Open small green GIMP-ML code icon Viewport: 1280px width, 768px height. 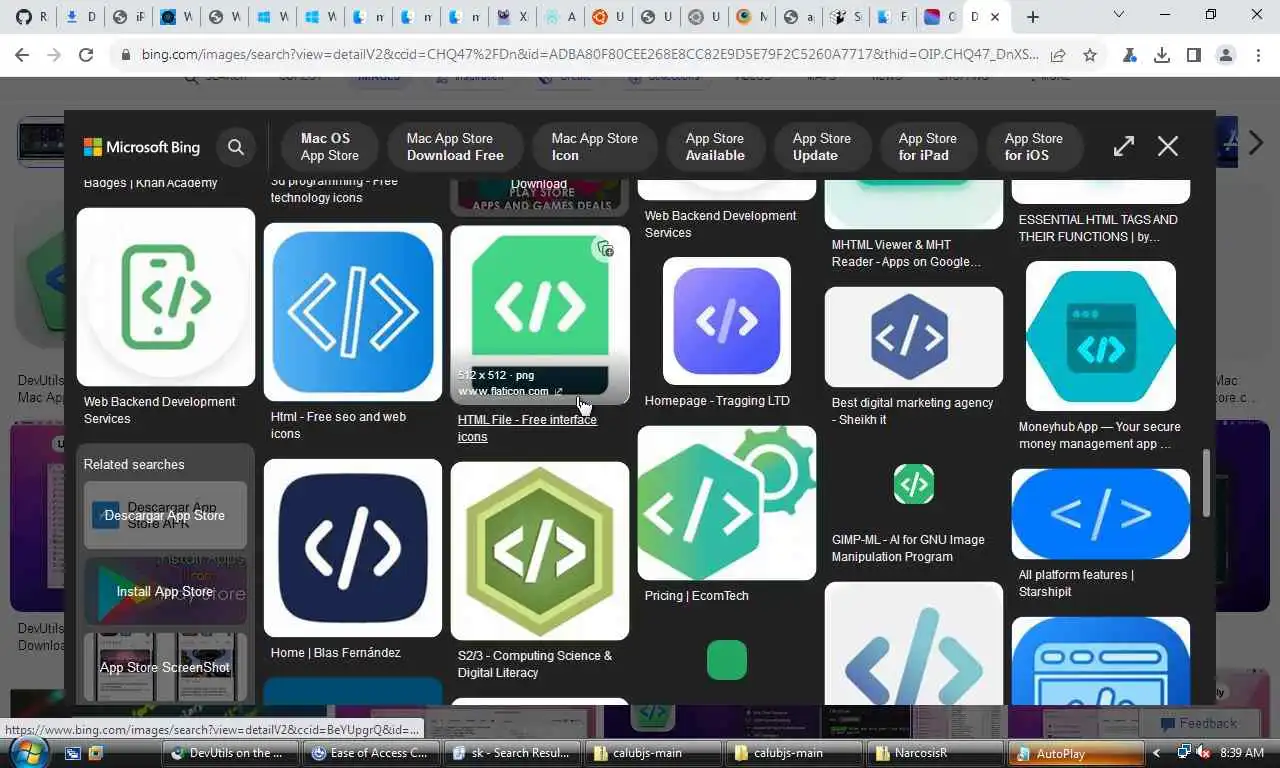[914, 484]
